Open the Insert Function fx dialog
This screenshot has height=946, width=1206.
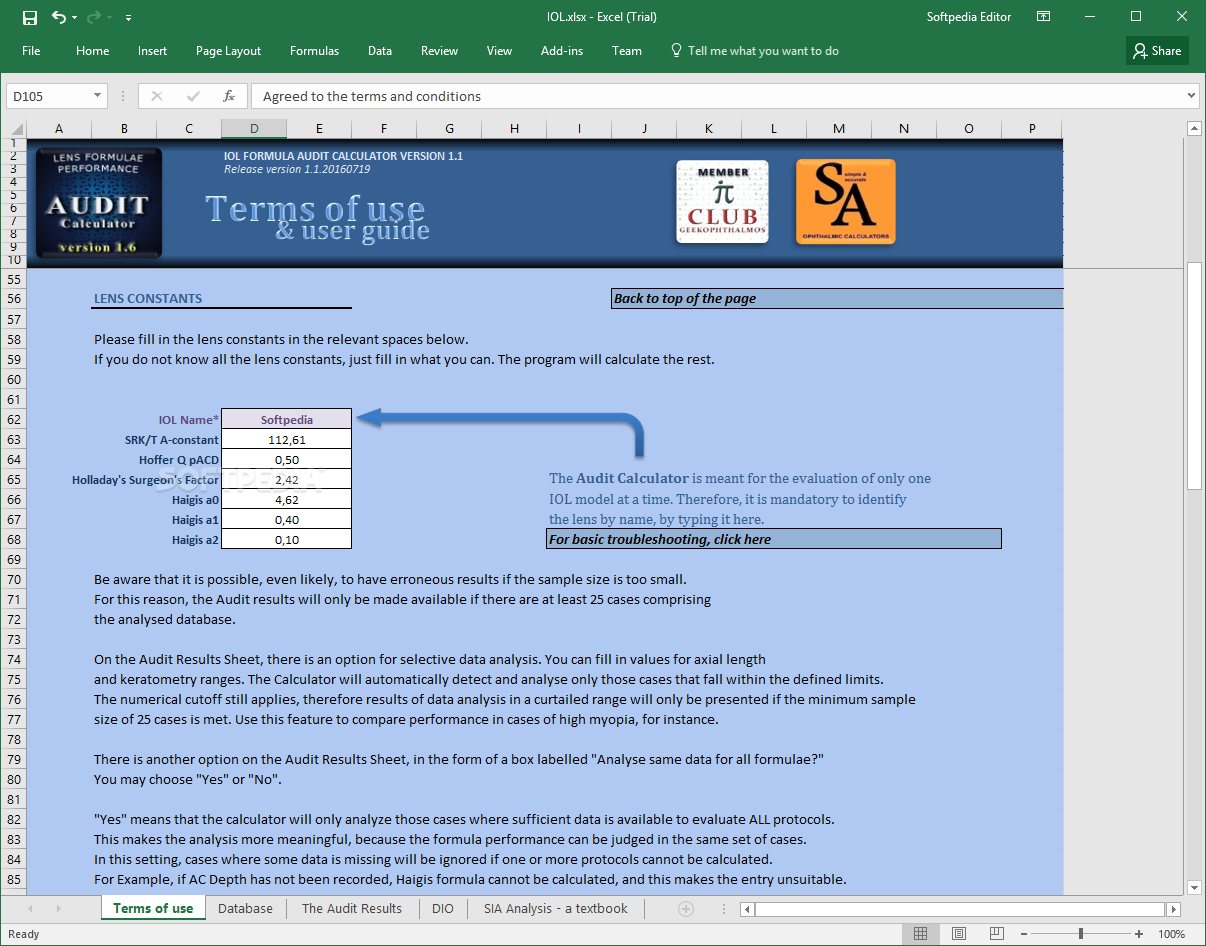pyautogui.click(x=229, y=96)
